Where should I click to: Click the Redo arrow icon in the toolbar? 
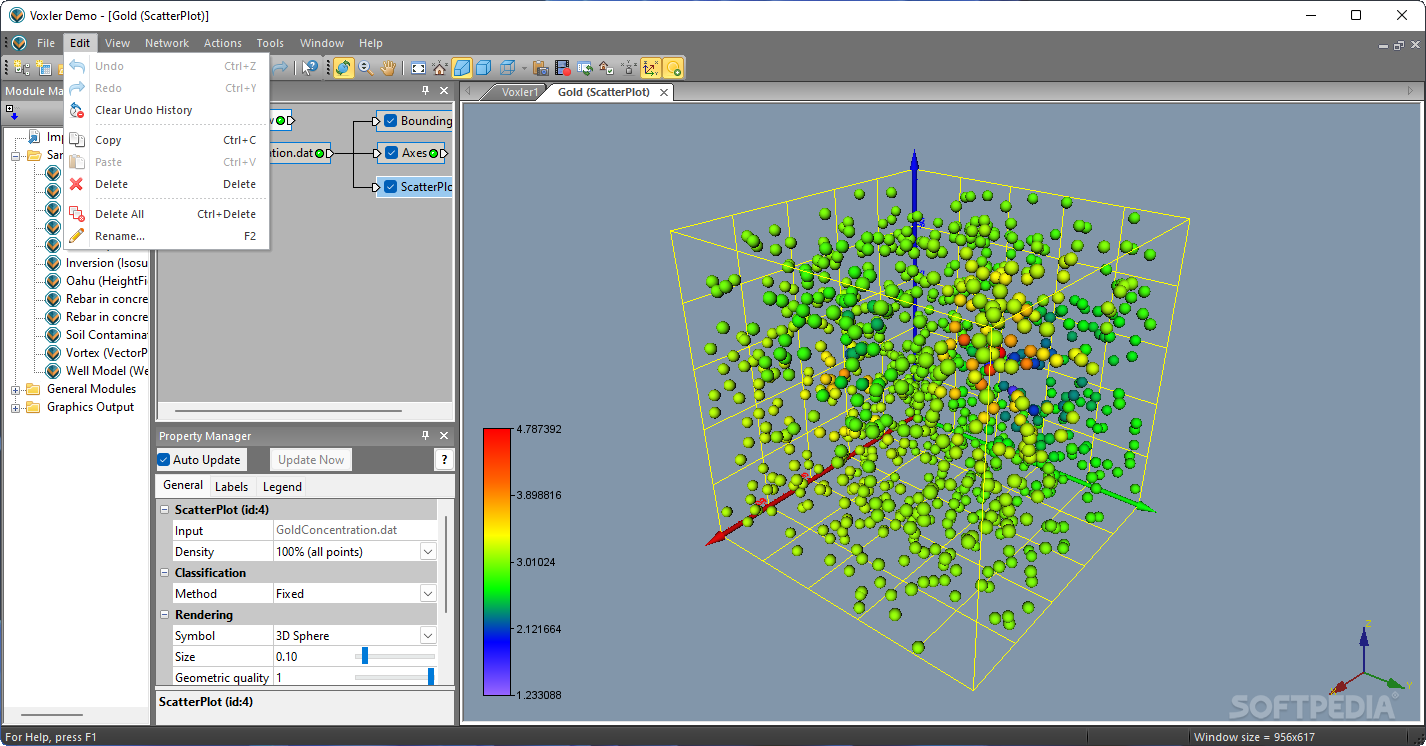pos(281,67)
